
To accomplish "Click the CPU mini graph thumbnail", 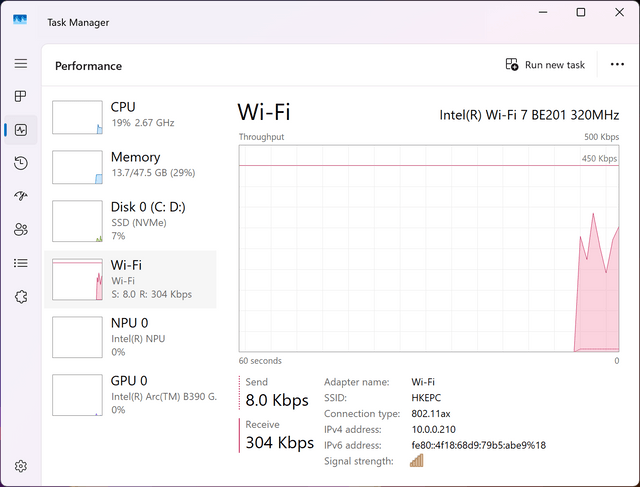I will 77,117.
